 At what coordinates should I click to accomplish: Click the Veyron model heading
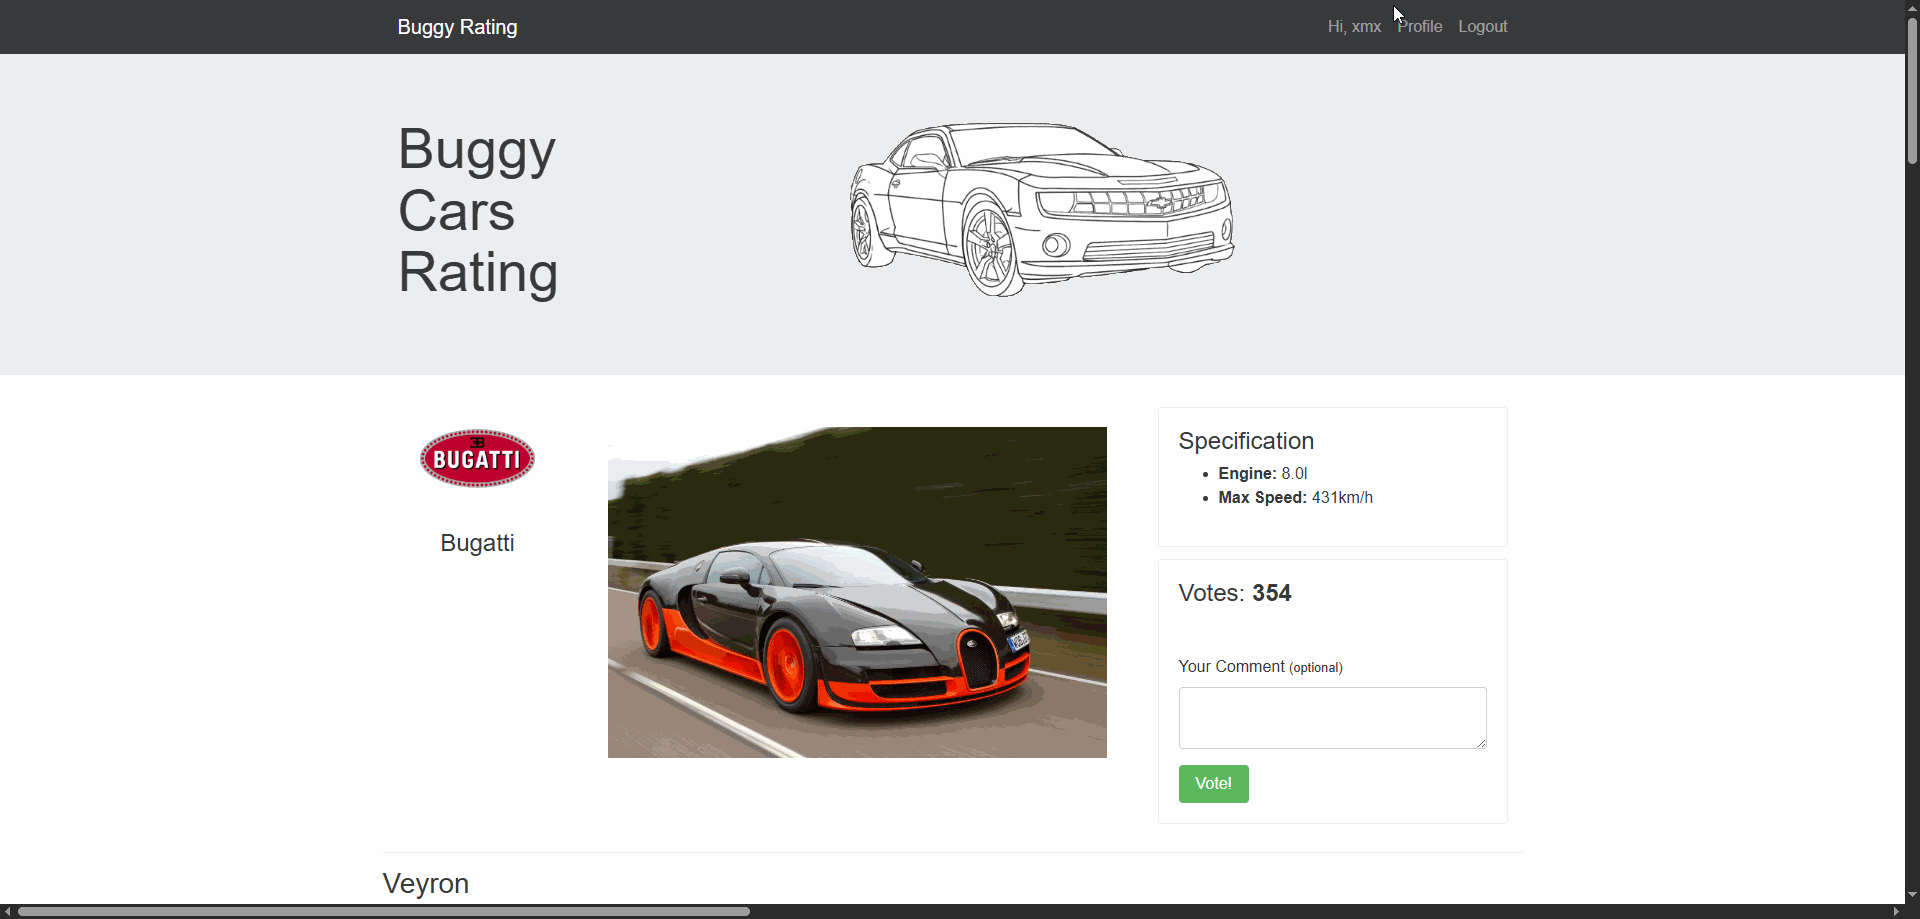(426, 884)
